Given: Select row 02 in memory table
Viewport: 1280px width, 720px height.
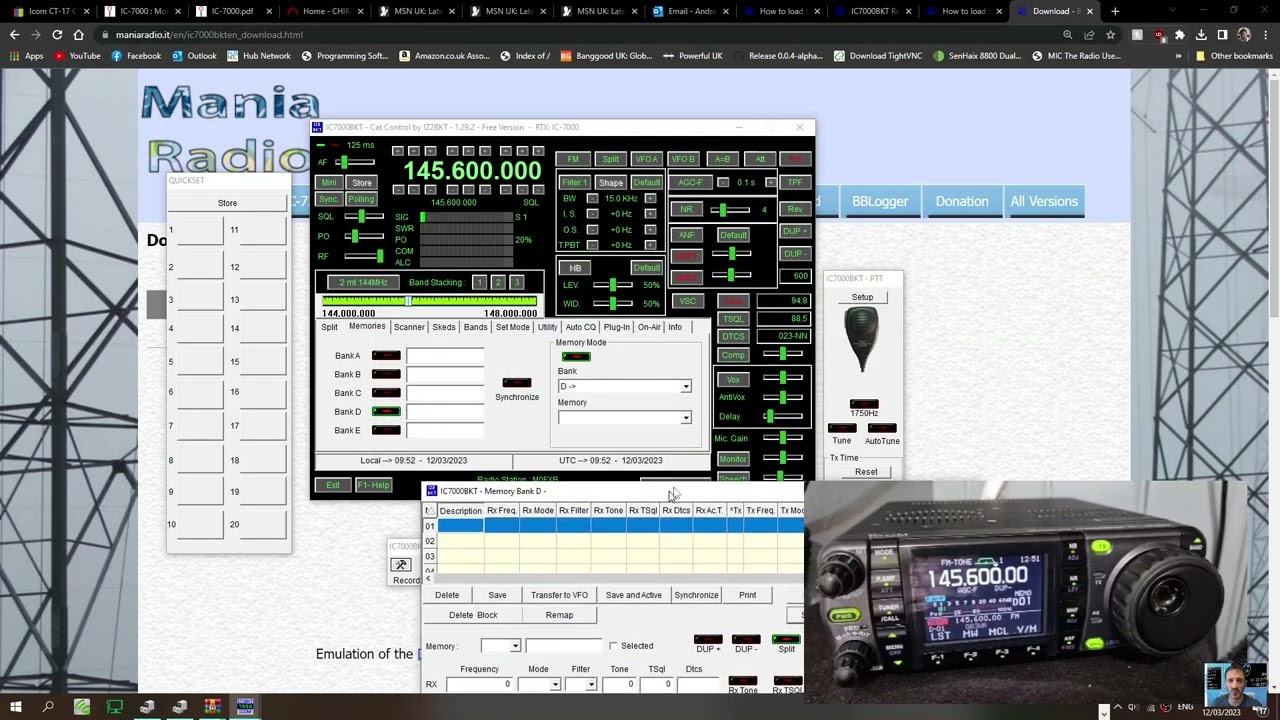Looking at the screenshot, I should pos(612,541).
